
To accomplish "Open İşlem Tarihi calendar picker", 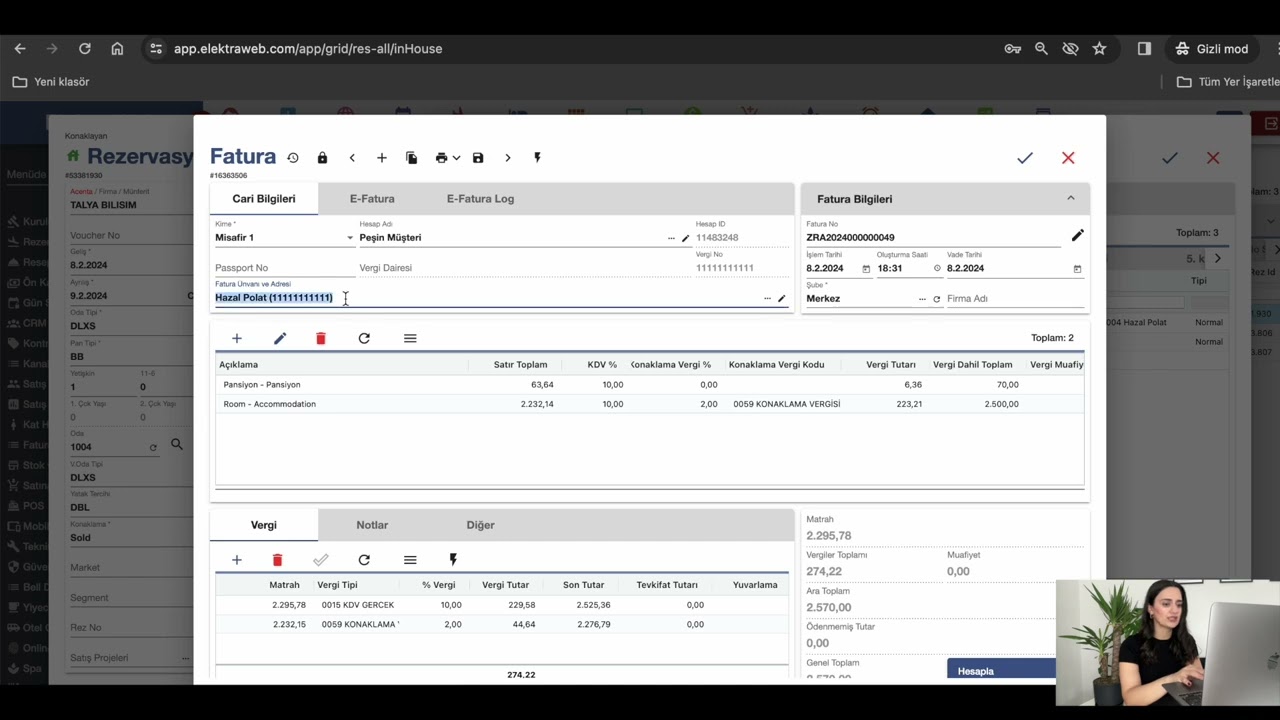I will coord(866,269).
